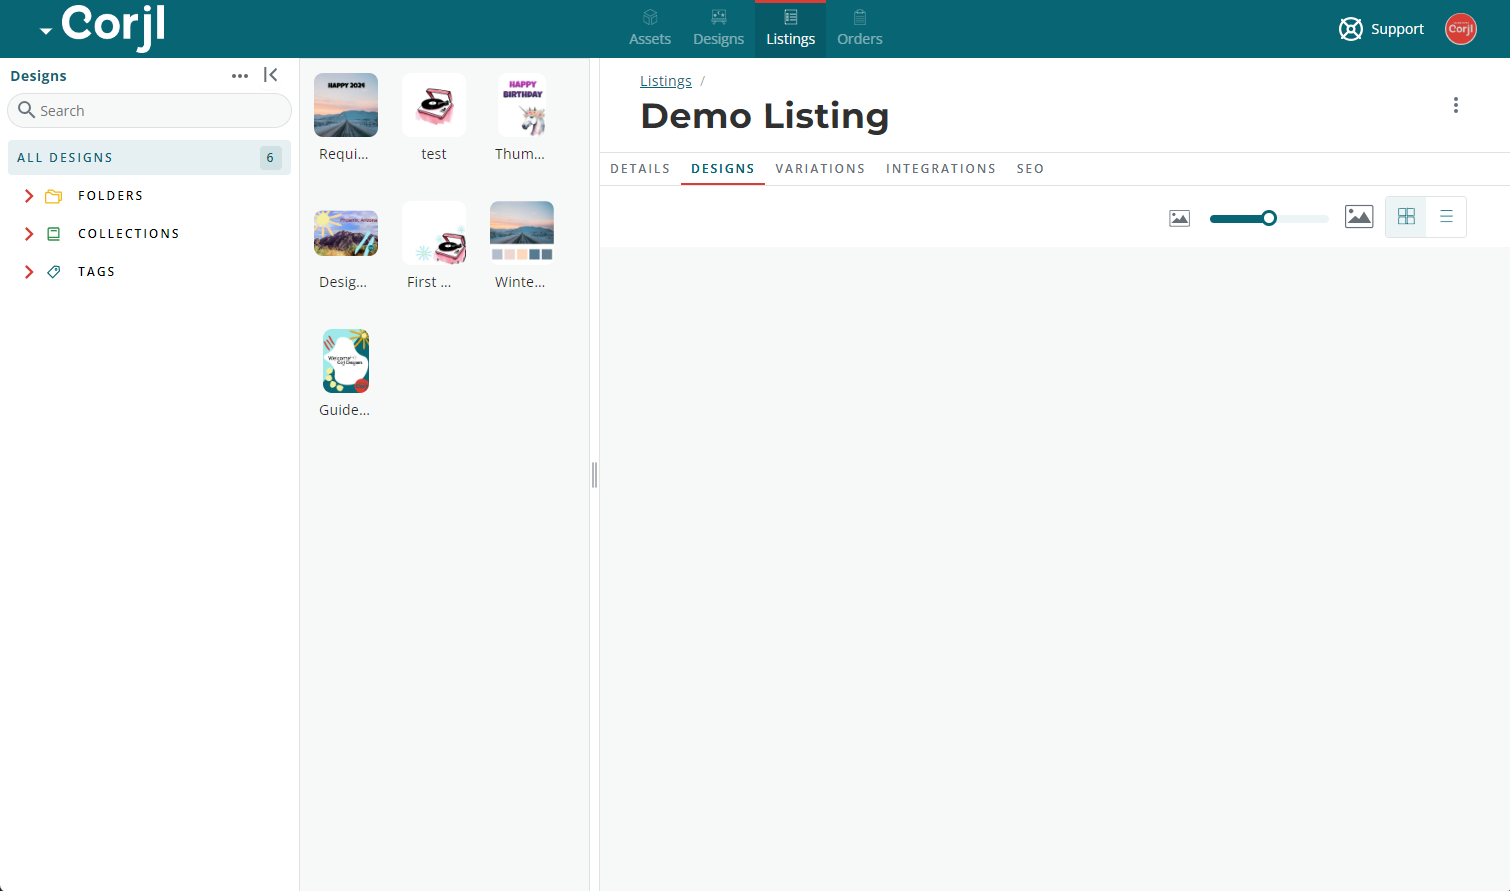Go back via the Listings breadcrumb link
This screenshot has height=891, width=1510.
(x=665, y=80)
